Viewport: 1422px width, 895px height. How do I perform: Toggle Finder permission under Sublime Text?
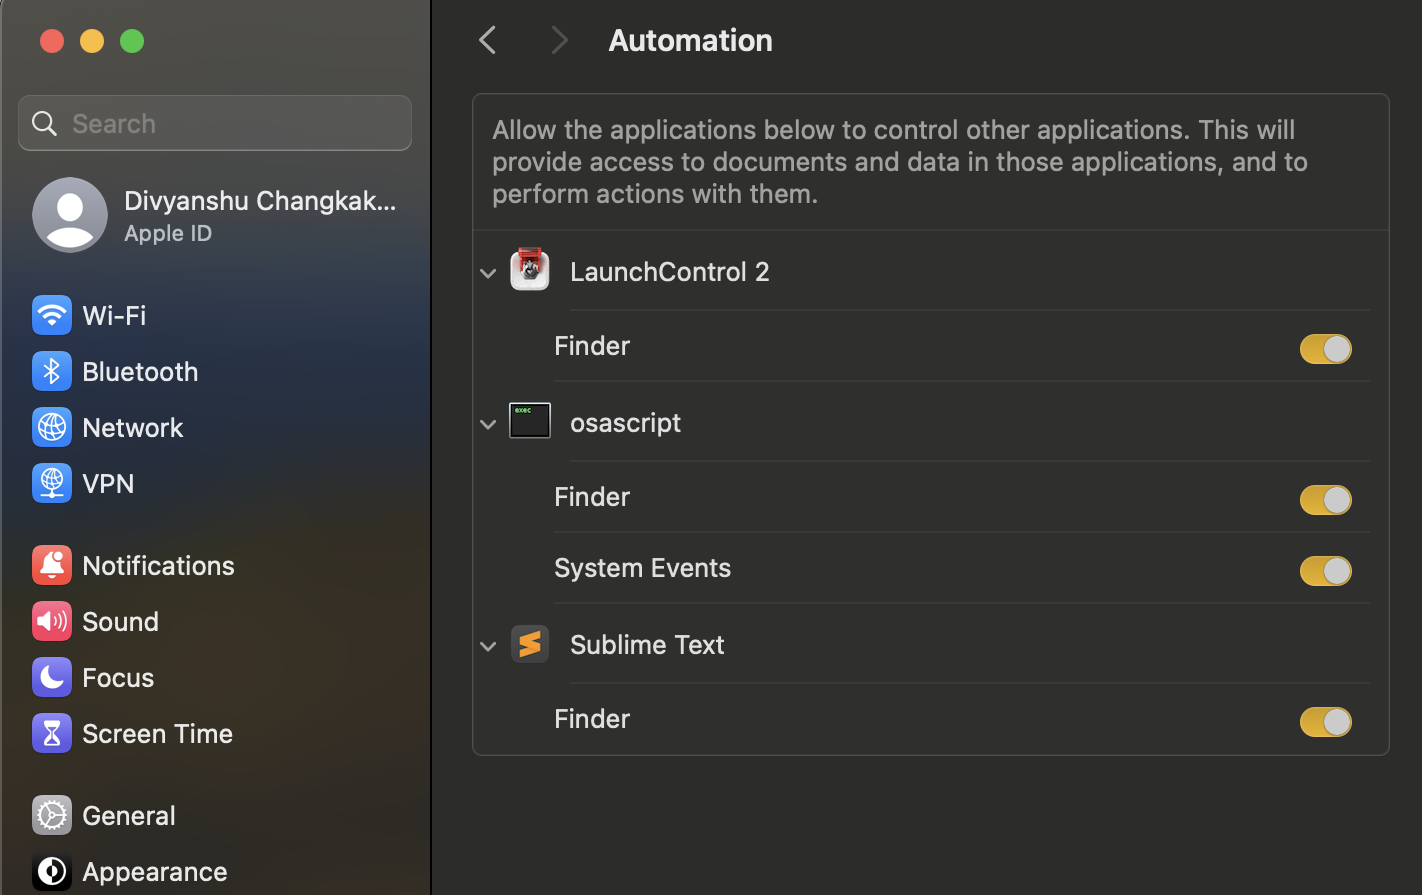pos(1325,721)
